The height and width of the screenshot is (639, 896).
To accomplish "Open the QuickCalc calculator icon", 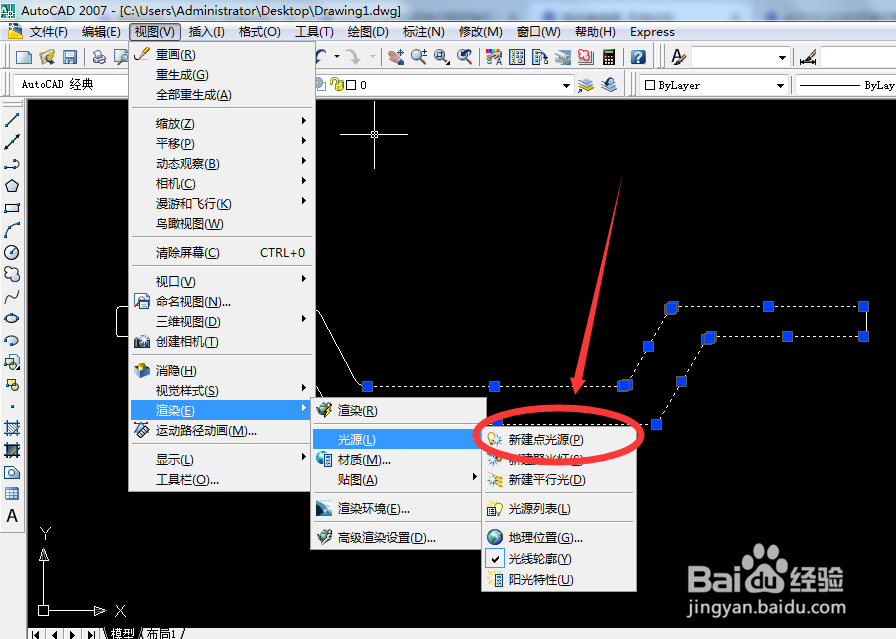I will (x=609, y=57).
